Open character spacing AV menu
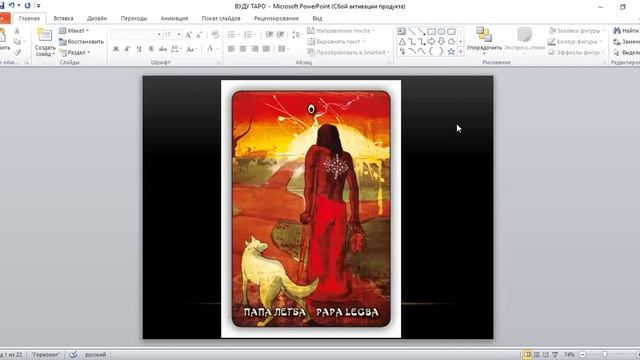This screenshot has width=640, height=360. 176,49
